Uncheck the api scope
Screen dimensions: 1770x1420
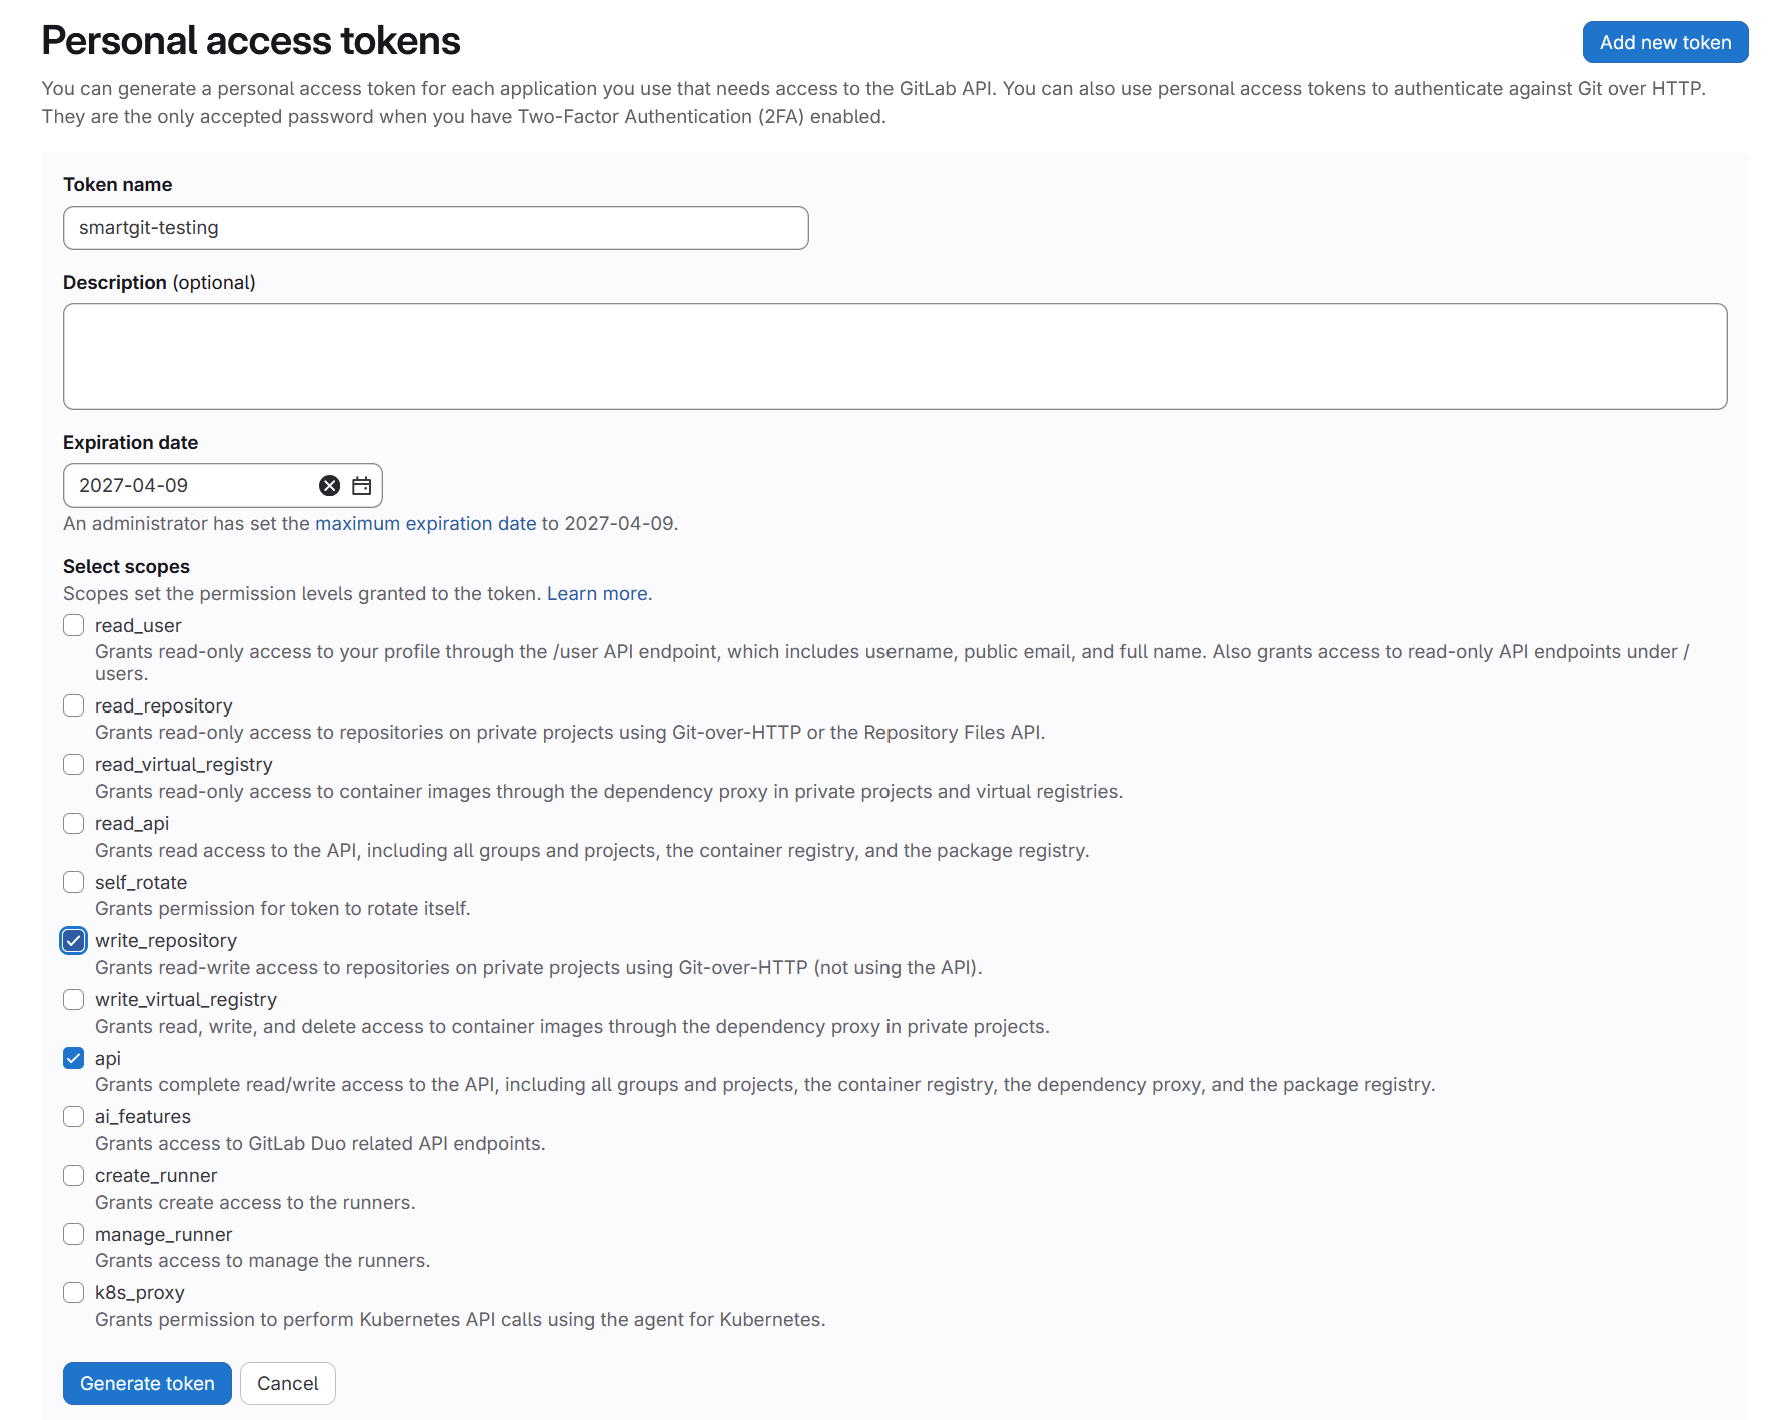click(x=73, y=1058)
